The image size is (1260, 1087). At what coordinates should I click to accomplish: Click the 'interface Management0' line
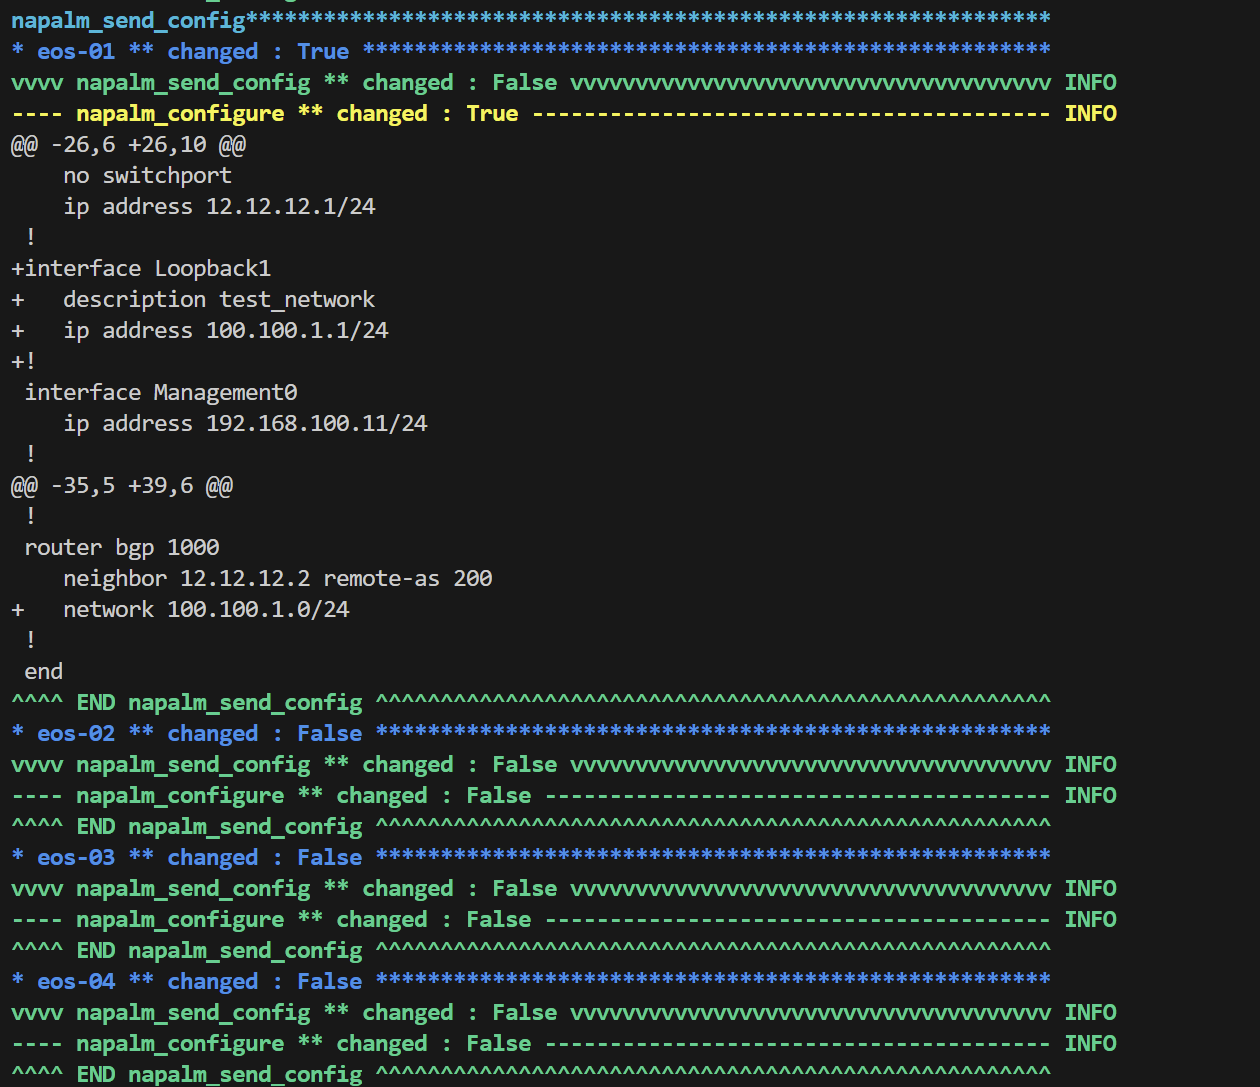[161, 392]
